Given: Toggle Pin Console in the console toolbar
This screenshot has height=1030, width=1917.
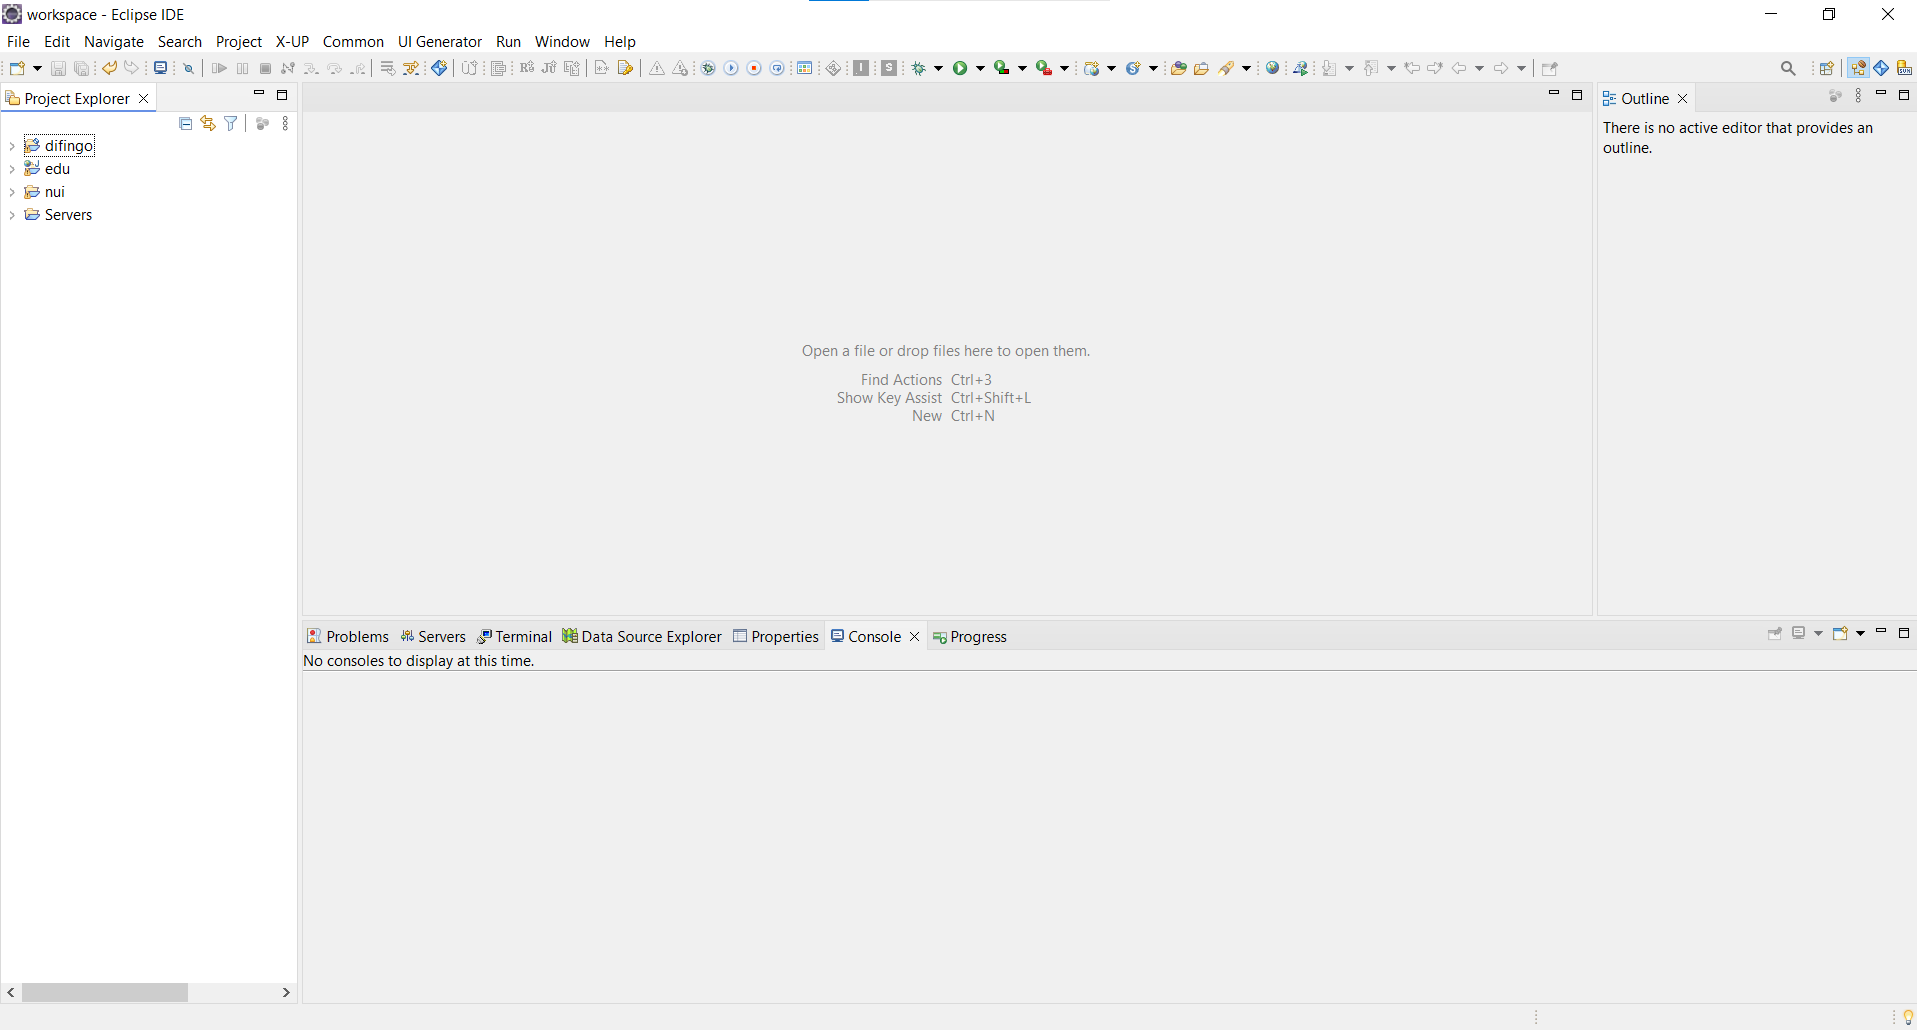Looking at the screenshot, I should (1775, 634).
